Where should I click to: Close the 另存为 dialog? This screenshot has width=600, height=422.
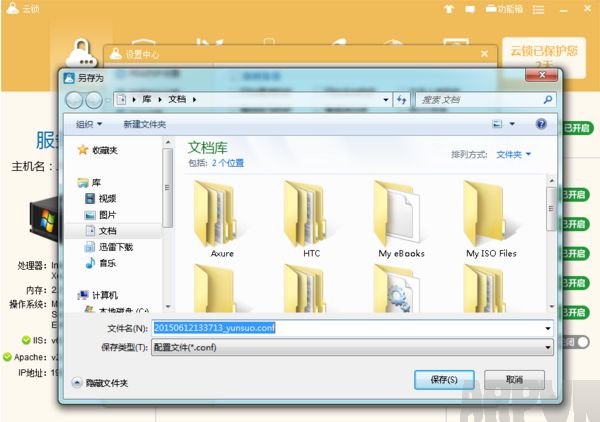pyautogui.click(x=541, y=75)
